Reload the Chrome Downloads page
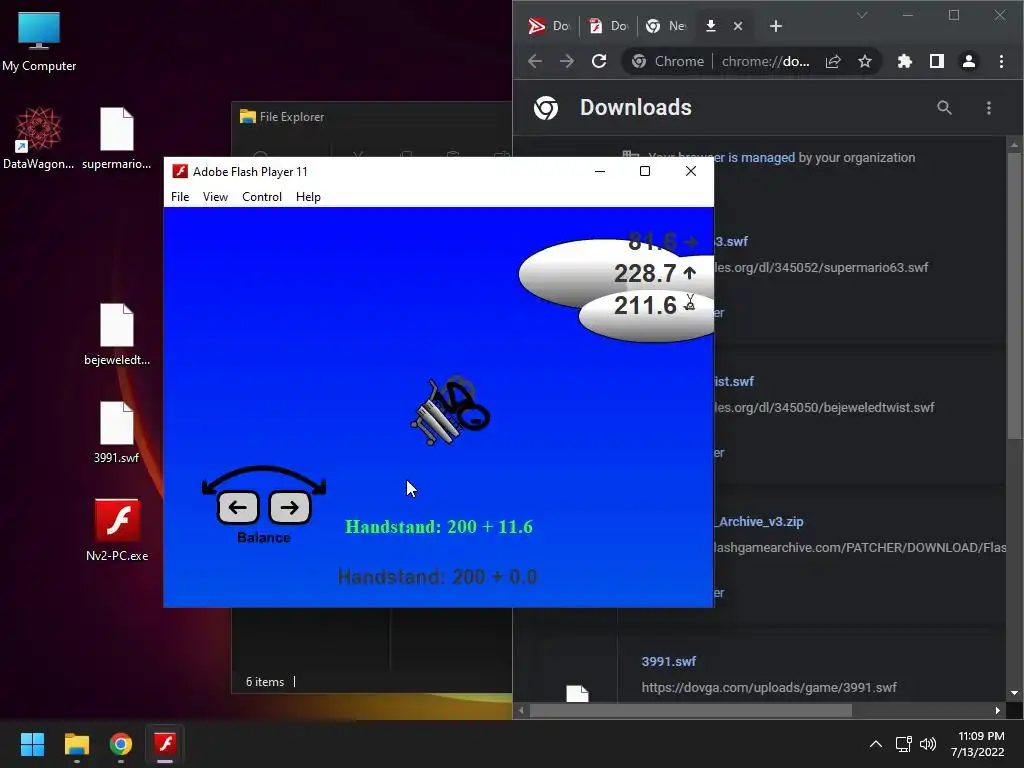Image resolution: width=1024 pixels, height=768 pixels. click(599, 61)
